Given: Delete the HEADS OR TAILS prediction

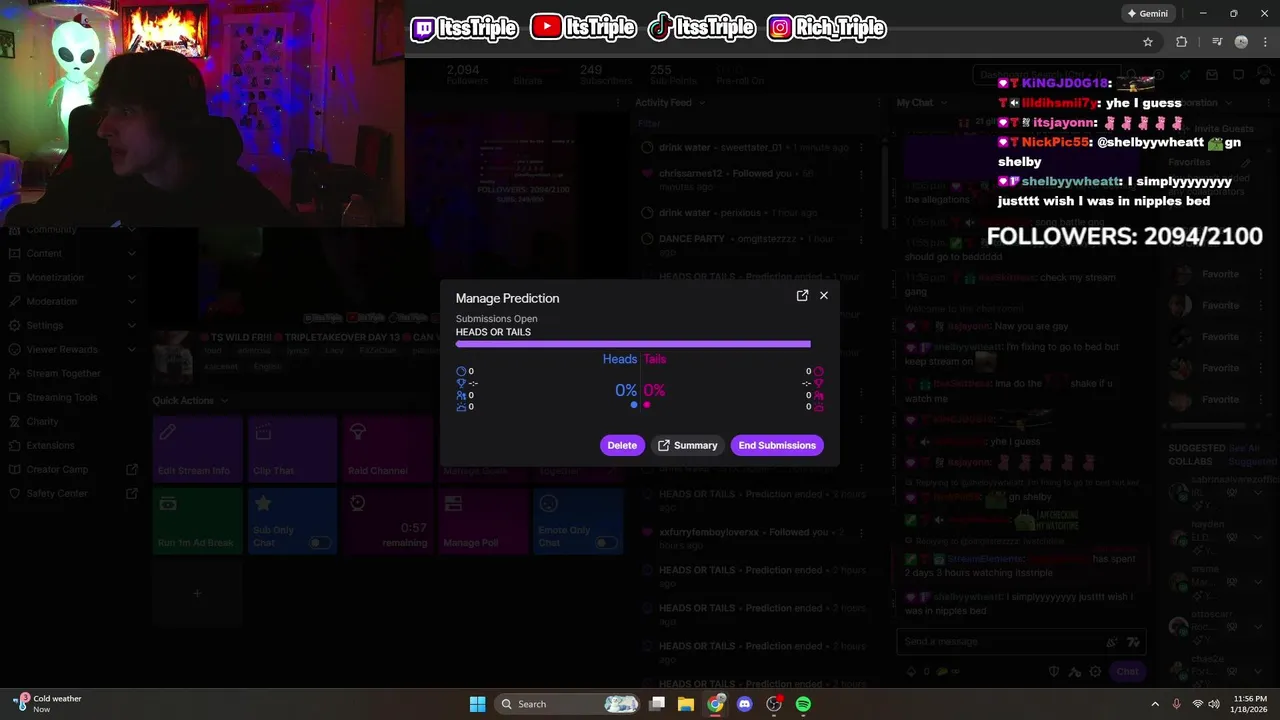Looking at the screenshot, I should tap(622, 445).
